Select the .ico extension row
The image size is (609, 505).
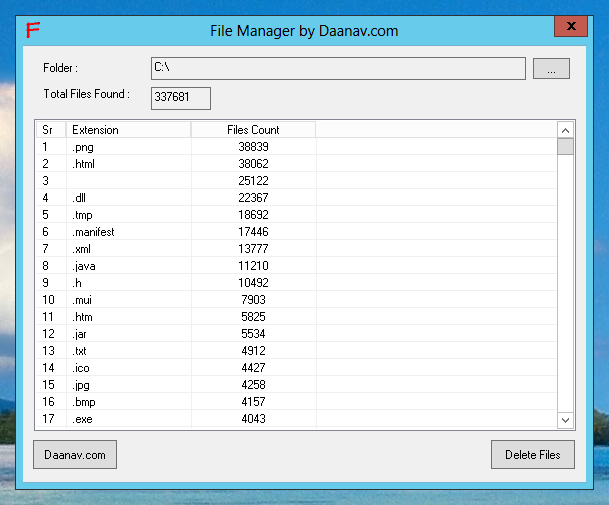point(297,368)
